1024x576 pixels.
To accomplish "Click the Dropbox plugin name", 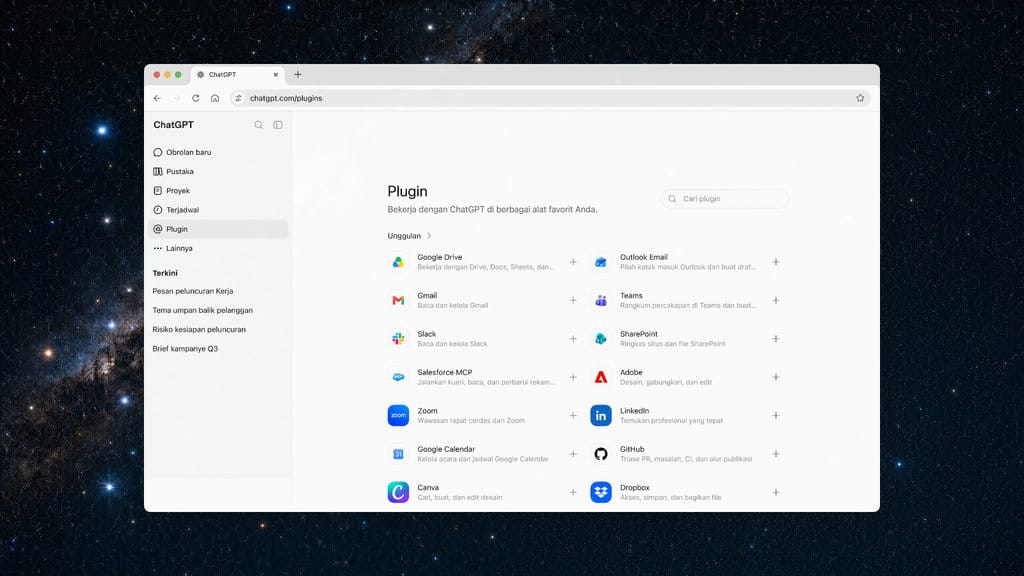I will click(635, 488).
